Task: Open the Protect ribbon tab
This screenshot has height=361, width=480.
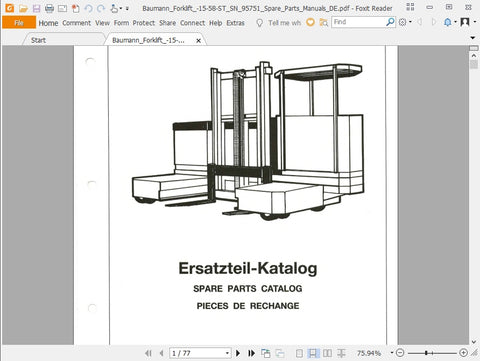Action: pyautogui.click(x=144, y=23)
